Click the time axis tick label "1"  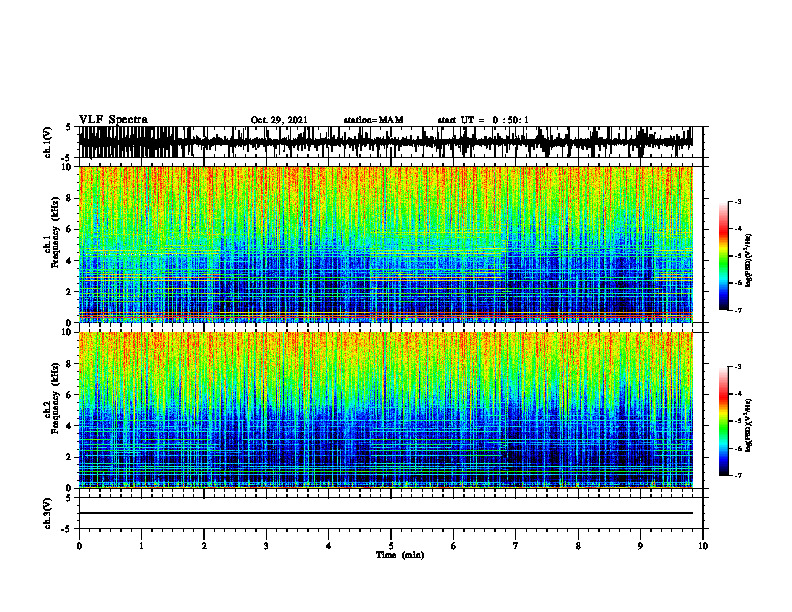[141, 546]
